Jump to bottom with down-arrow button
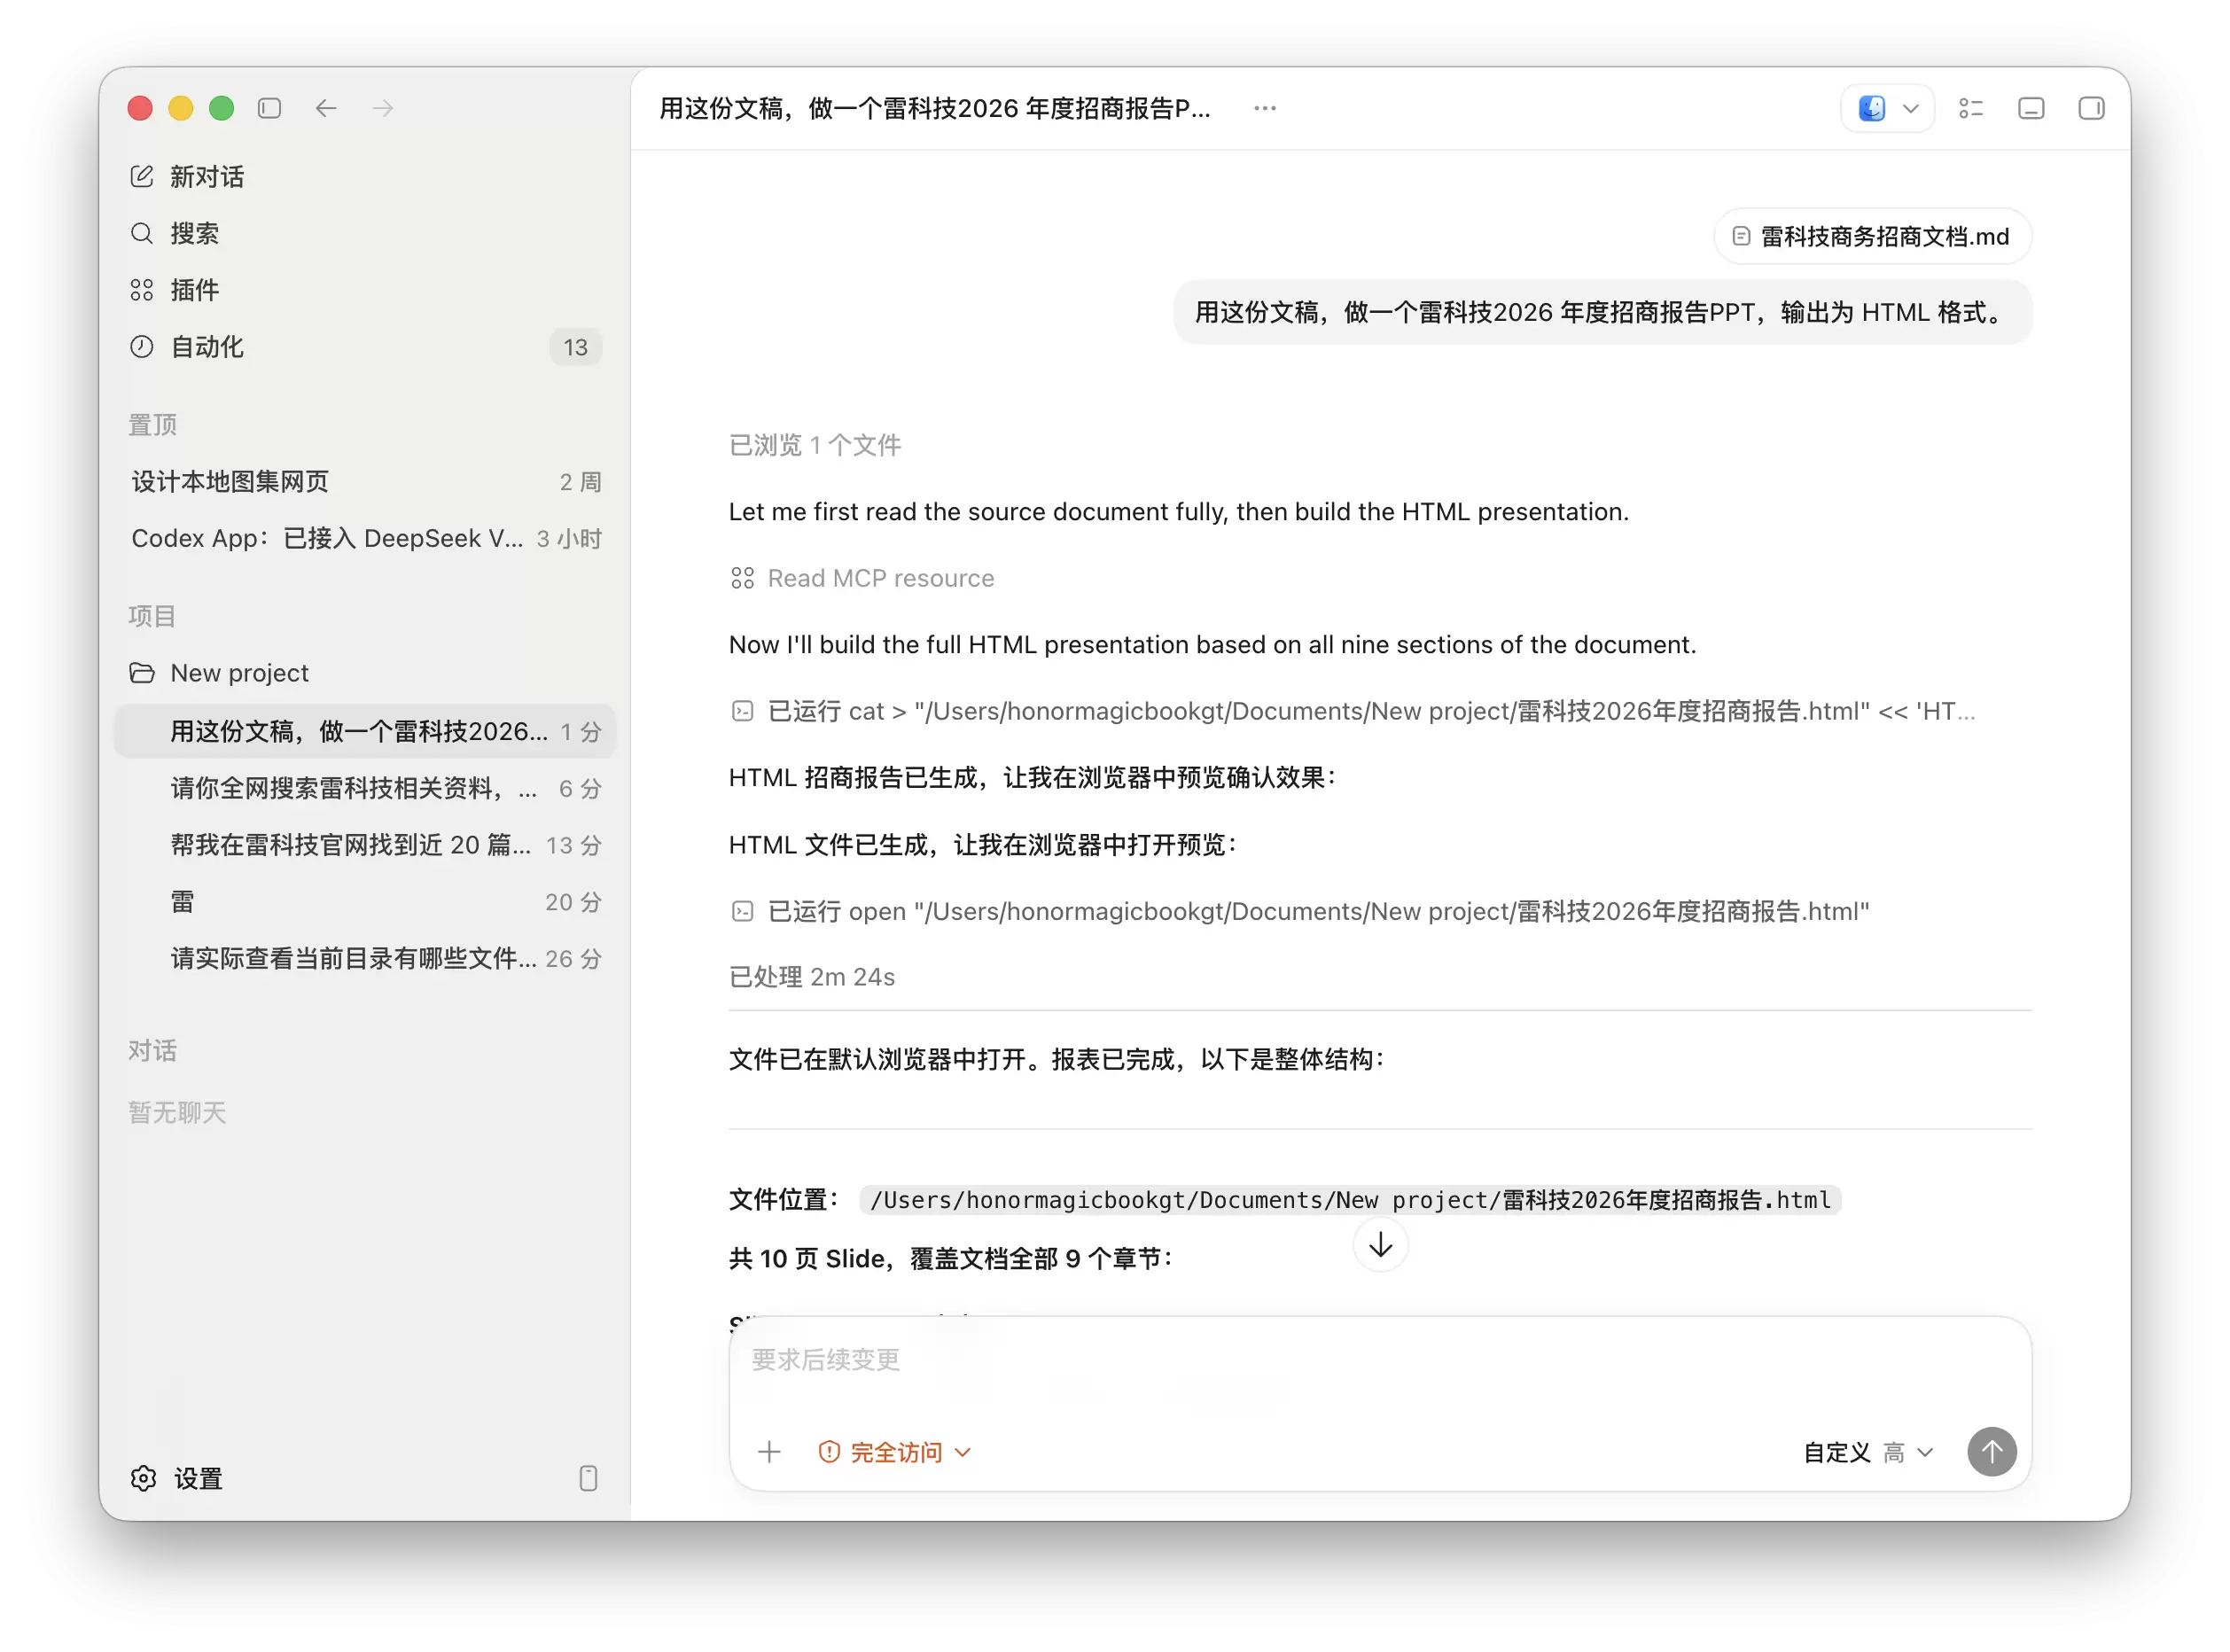Screen dimensions: 2230x1652 click(x=1380, y=1246)
